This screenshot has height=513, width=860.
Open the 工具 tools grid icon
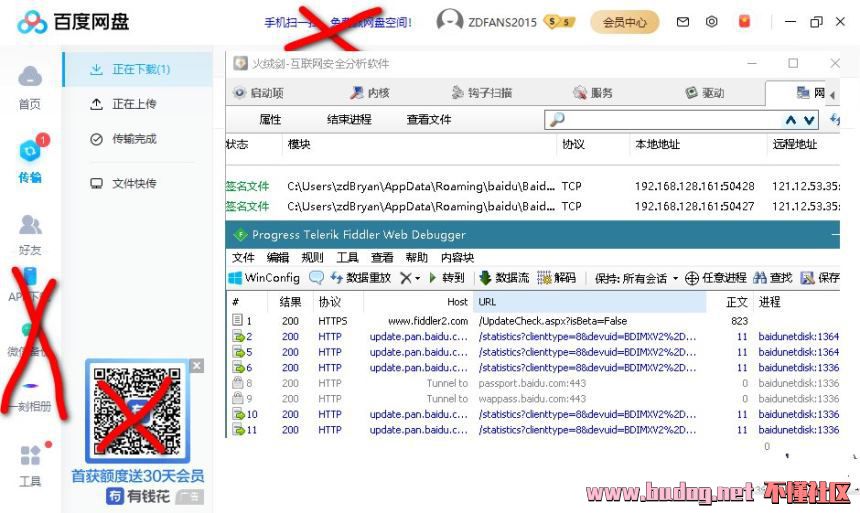30,455
